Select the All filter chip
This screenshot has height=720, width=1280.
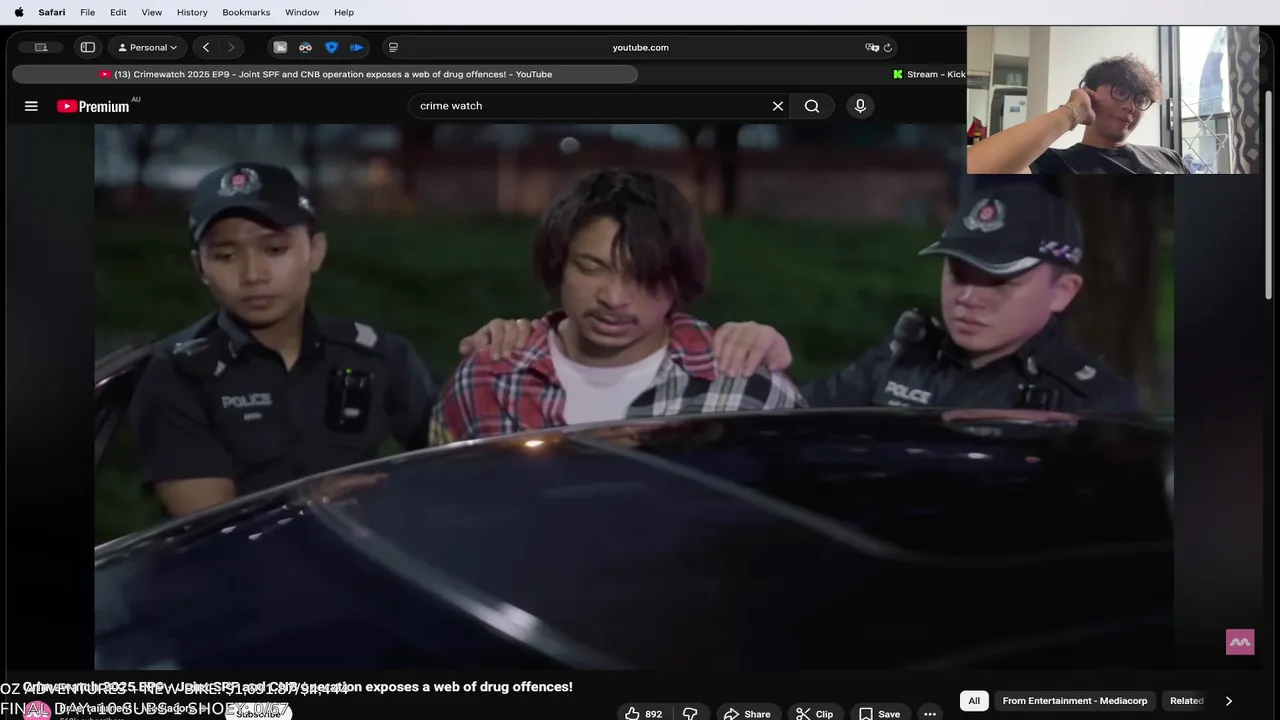pos(974,701)
